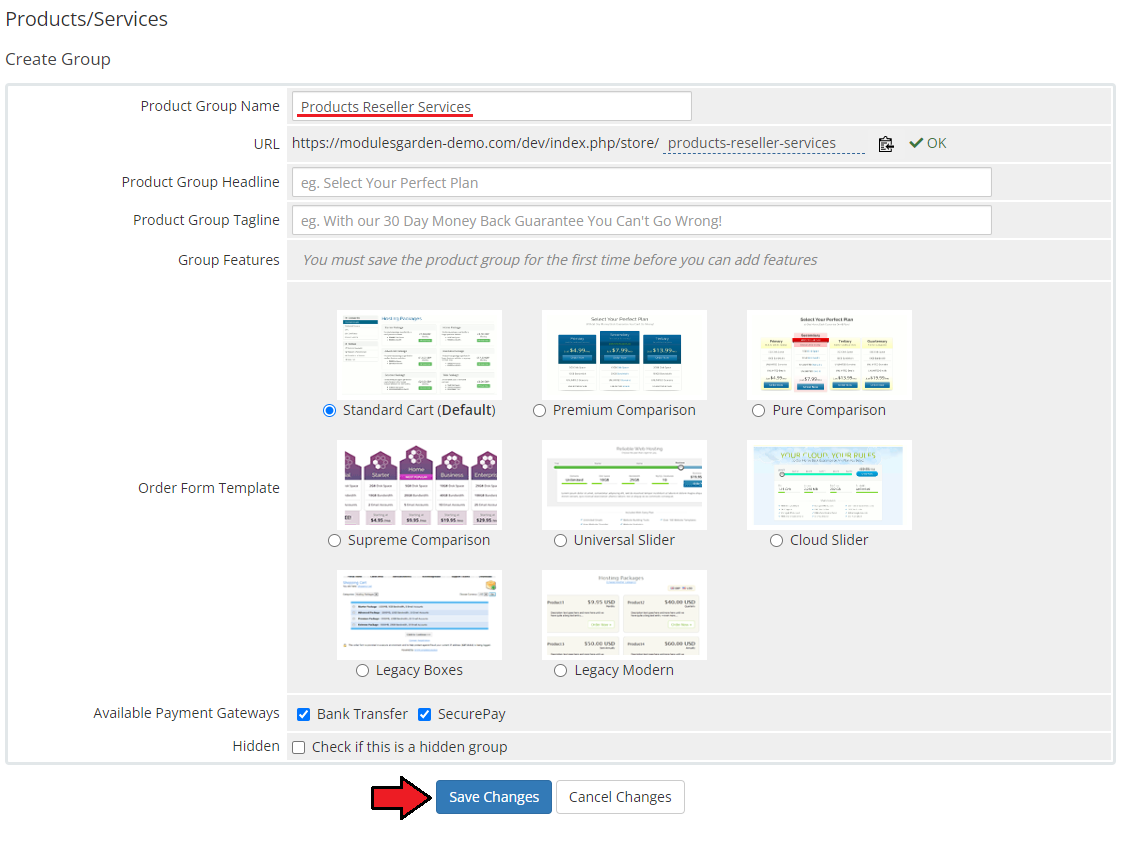Viewport: 1124px width, 842px height.
Task: Pick the Legacy Modern radio button
Action: (x=561, y=670)
